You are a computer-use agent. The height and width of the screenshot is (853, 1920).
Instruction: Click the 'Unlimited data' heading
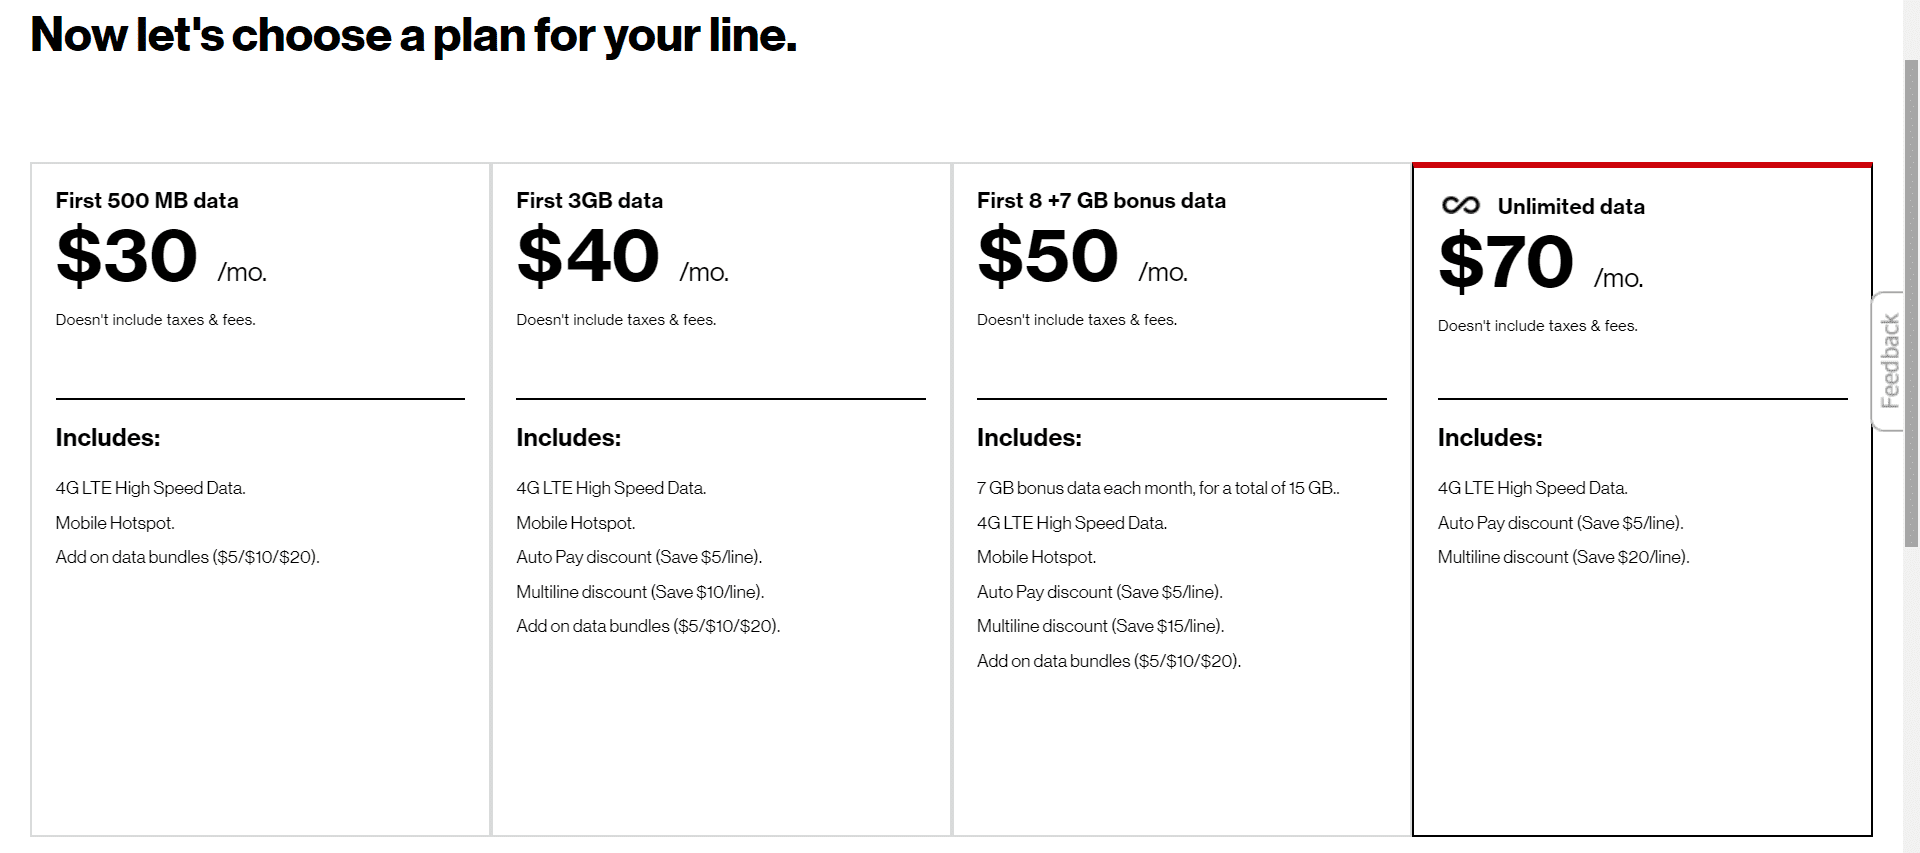pos(1571,206)
